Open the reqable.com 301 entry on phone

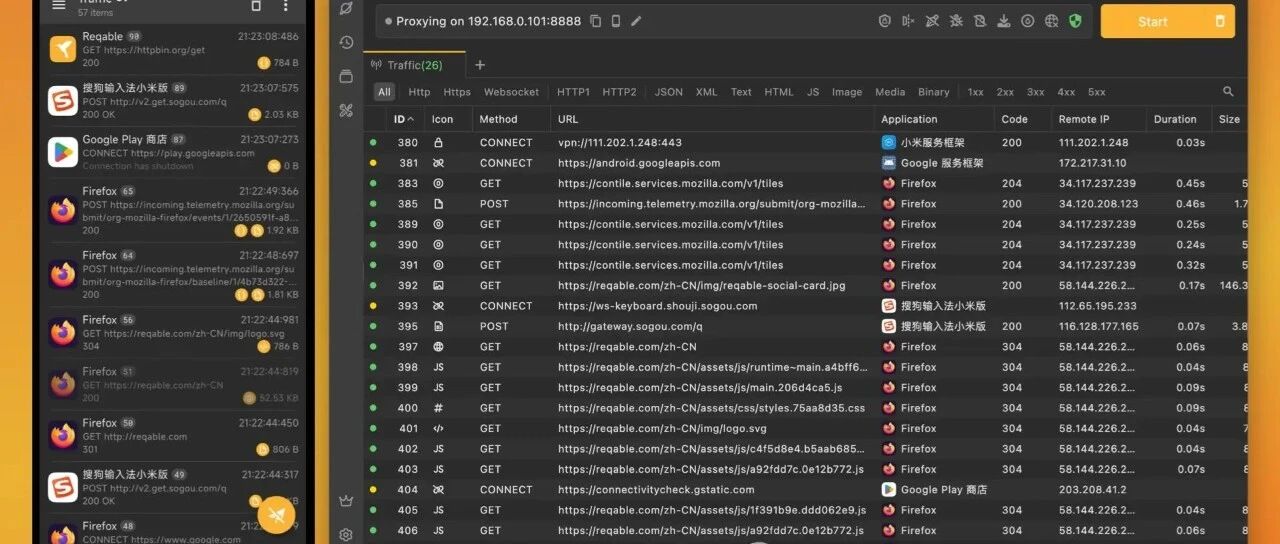(x=174, y=436)
